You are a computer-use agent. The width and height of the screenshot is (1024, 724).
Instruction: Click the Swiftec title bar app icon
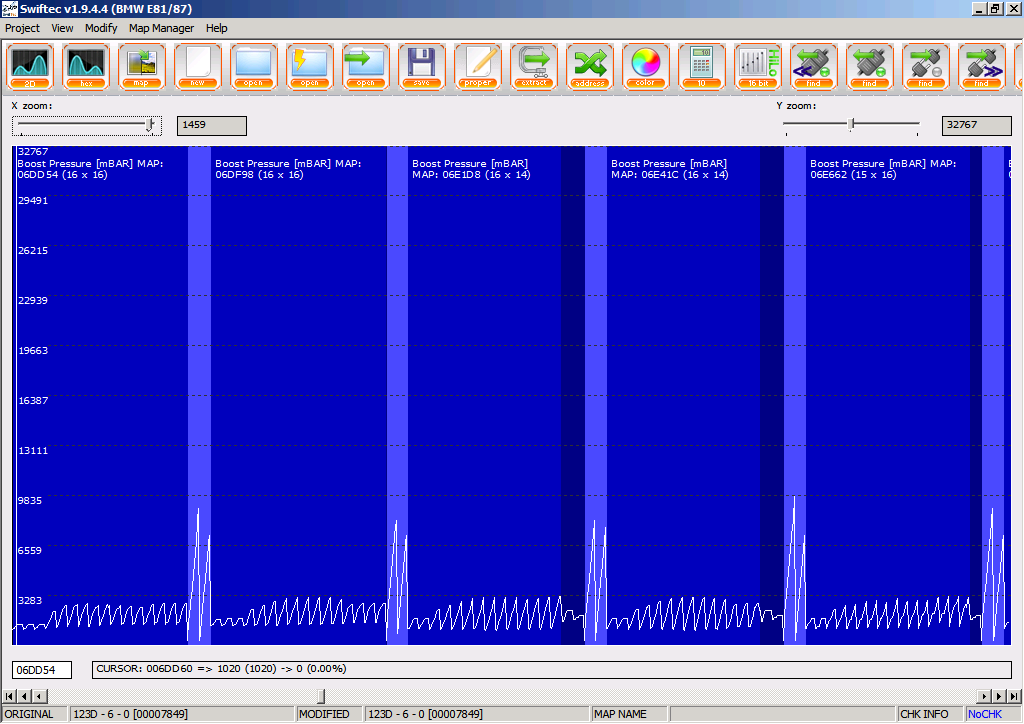[x=9, y=8]
